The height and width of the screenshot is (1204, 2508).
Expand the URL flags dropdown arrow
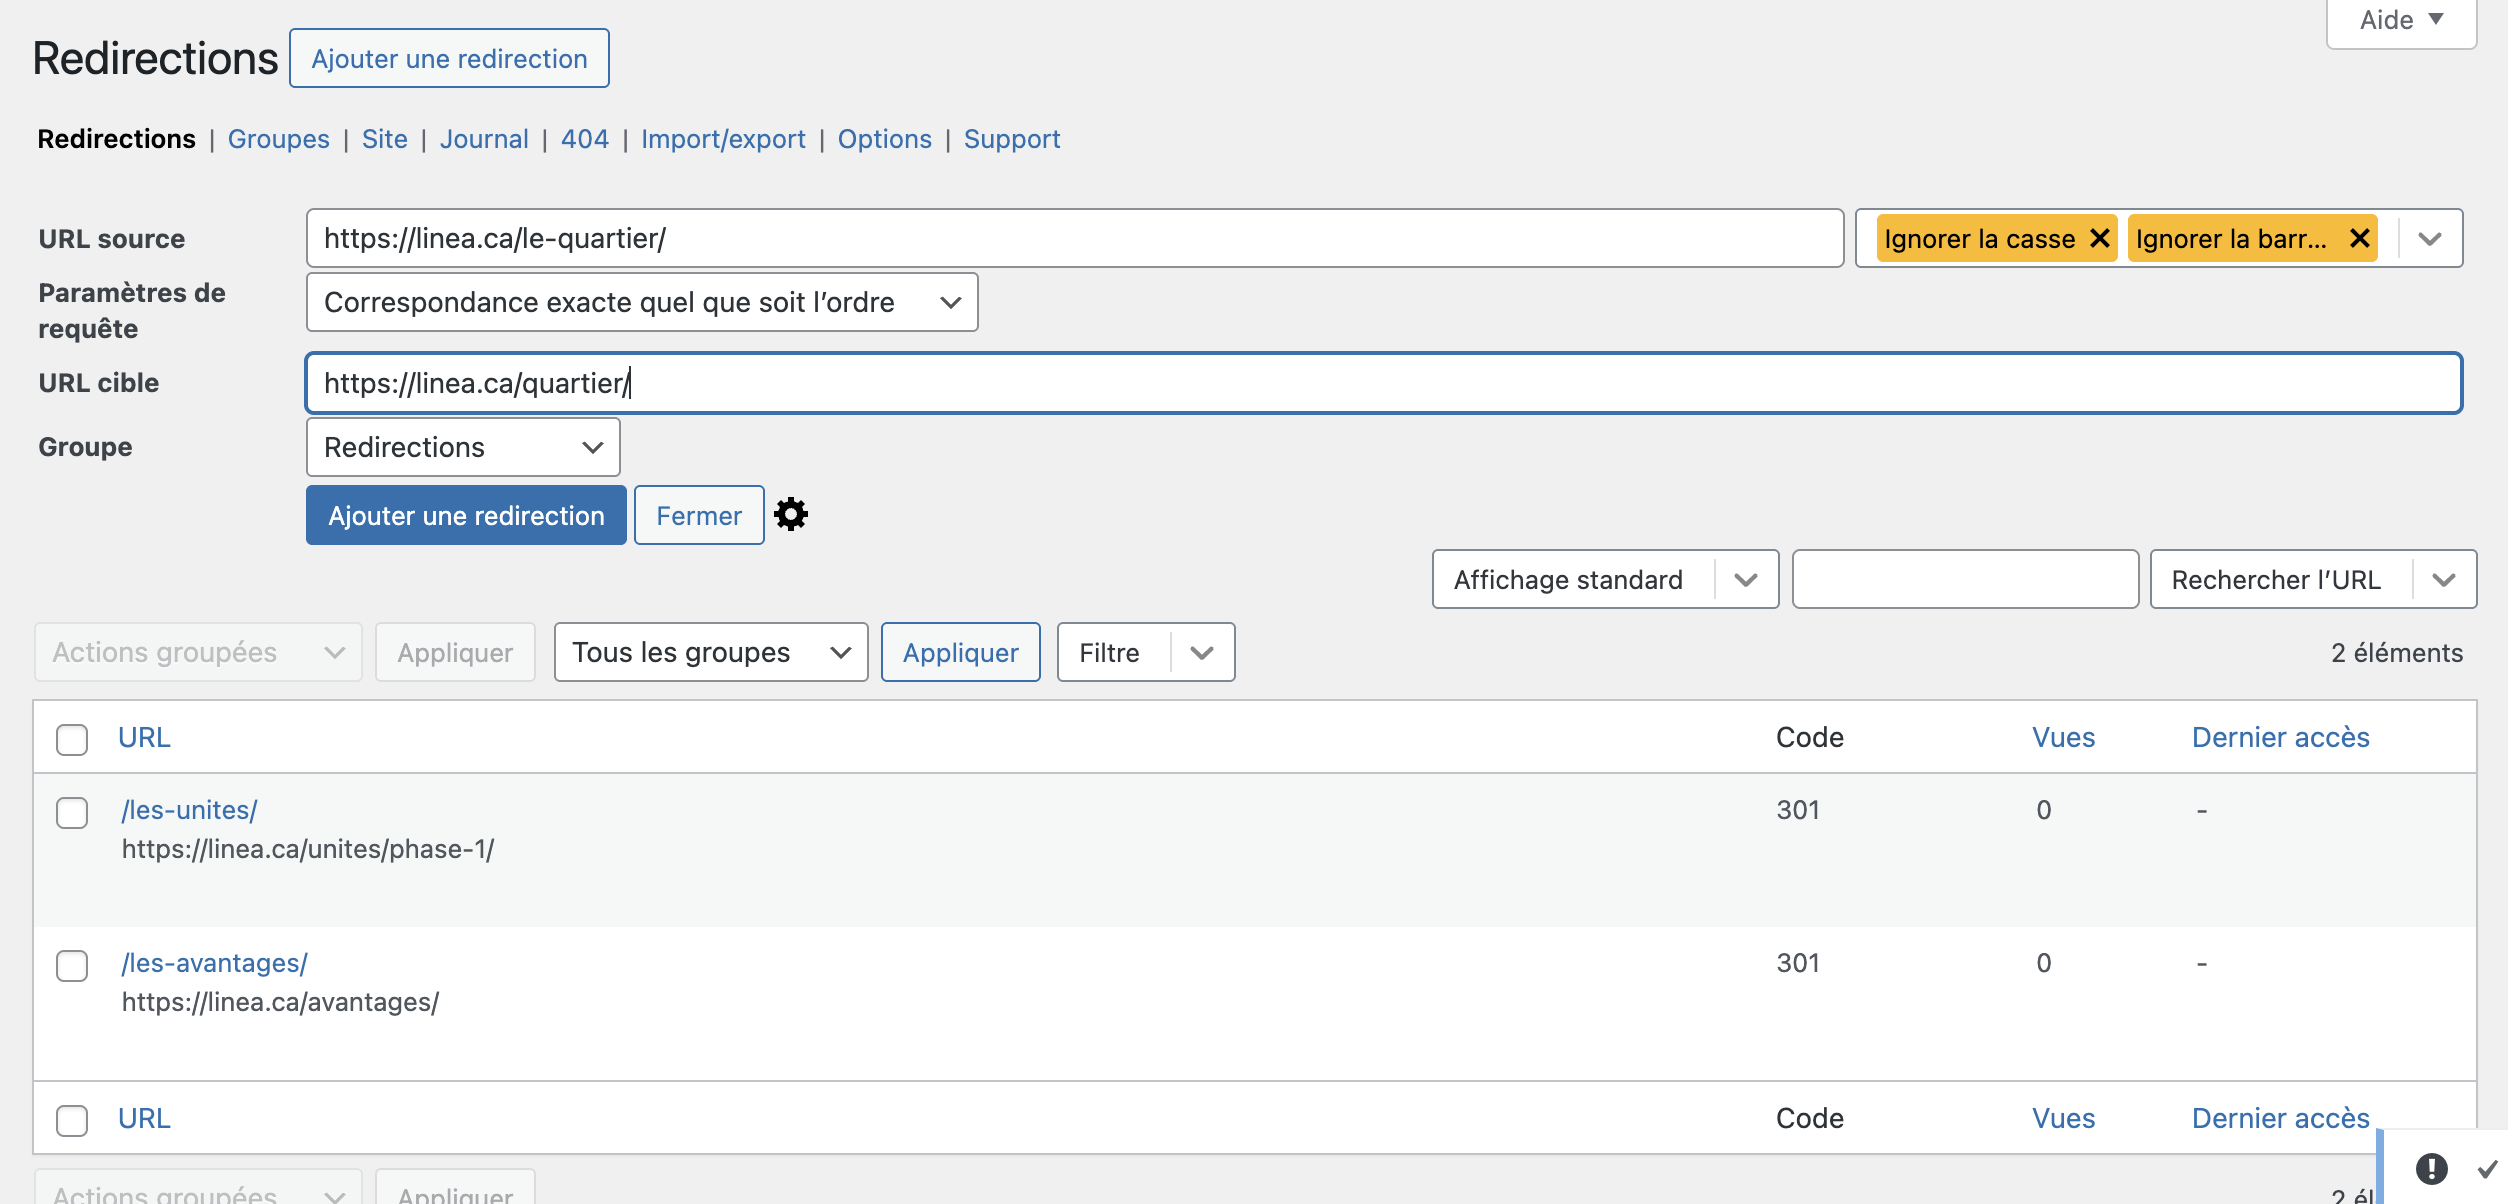[x=2430, y=239]
